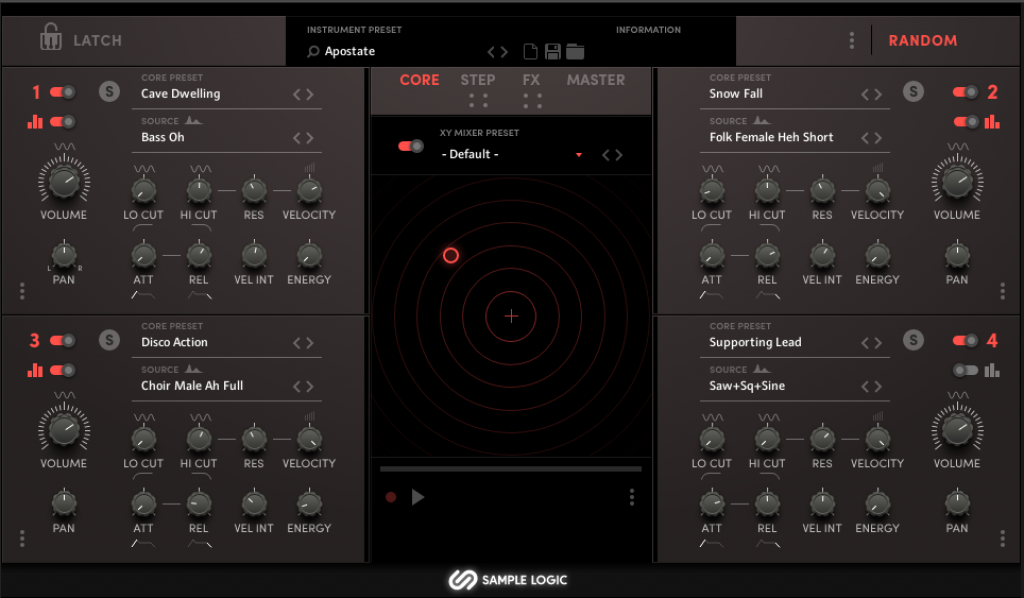Select next source after Saw+Sq+Sine
1024x598 pixels.
pos(878,386)
